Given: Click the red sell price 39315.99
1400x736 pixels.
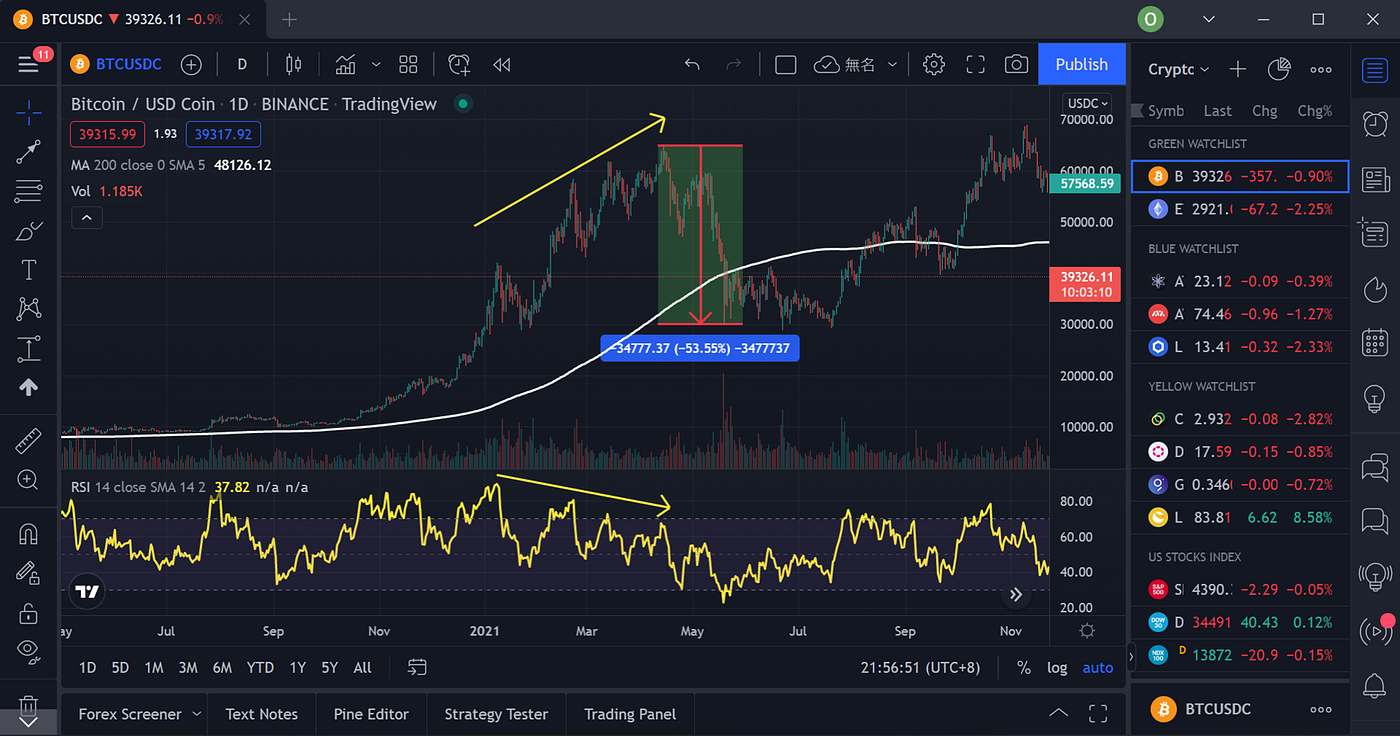Looking at the screenshot, I should click(107, 133).
